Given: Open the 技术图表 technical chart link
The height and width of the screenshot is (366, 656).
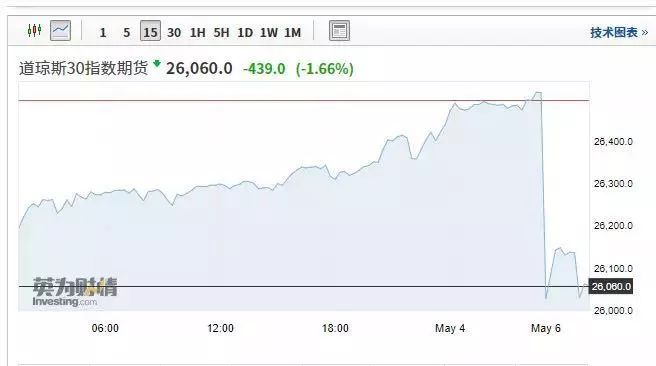Looking at the screenshot, I should tap(619, 33).
